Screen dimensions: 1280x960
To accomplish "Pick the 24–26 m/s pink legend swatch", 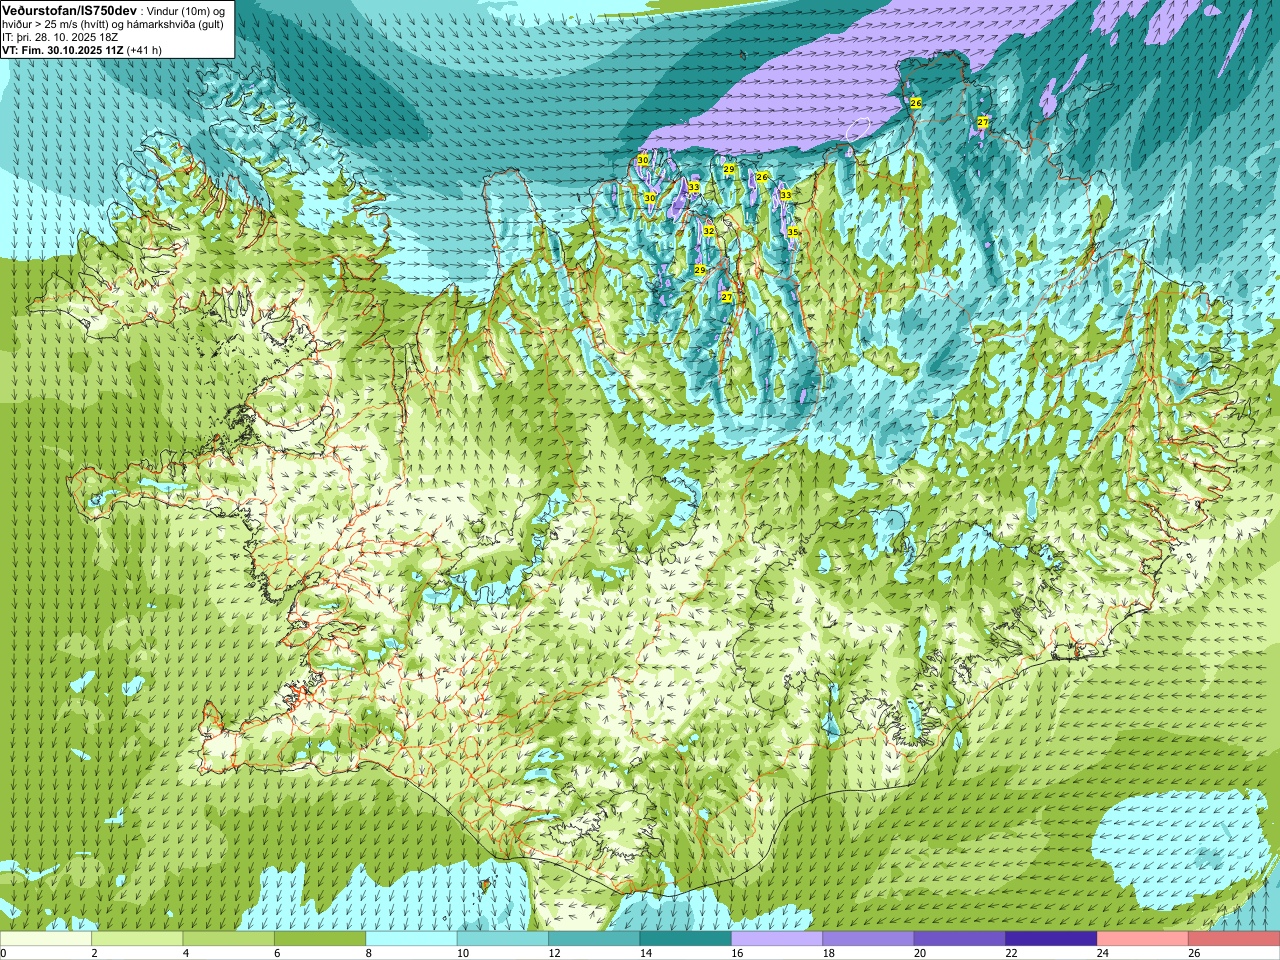I will point(1143,939).
